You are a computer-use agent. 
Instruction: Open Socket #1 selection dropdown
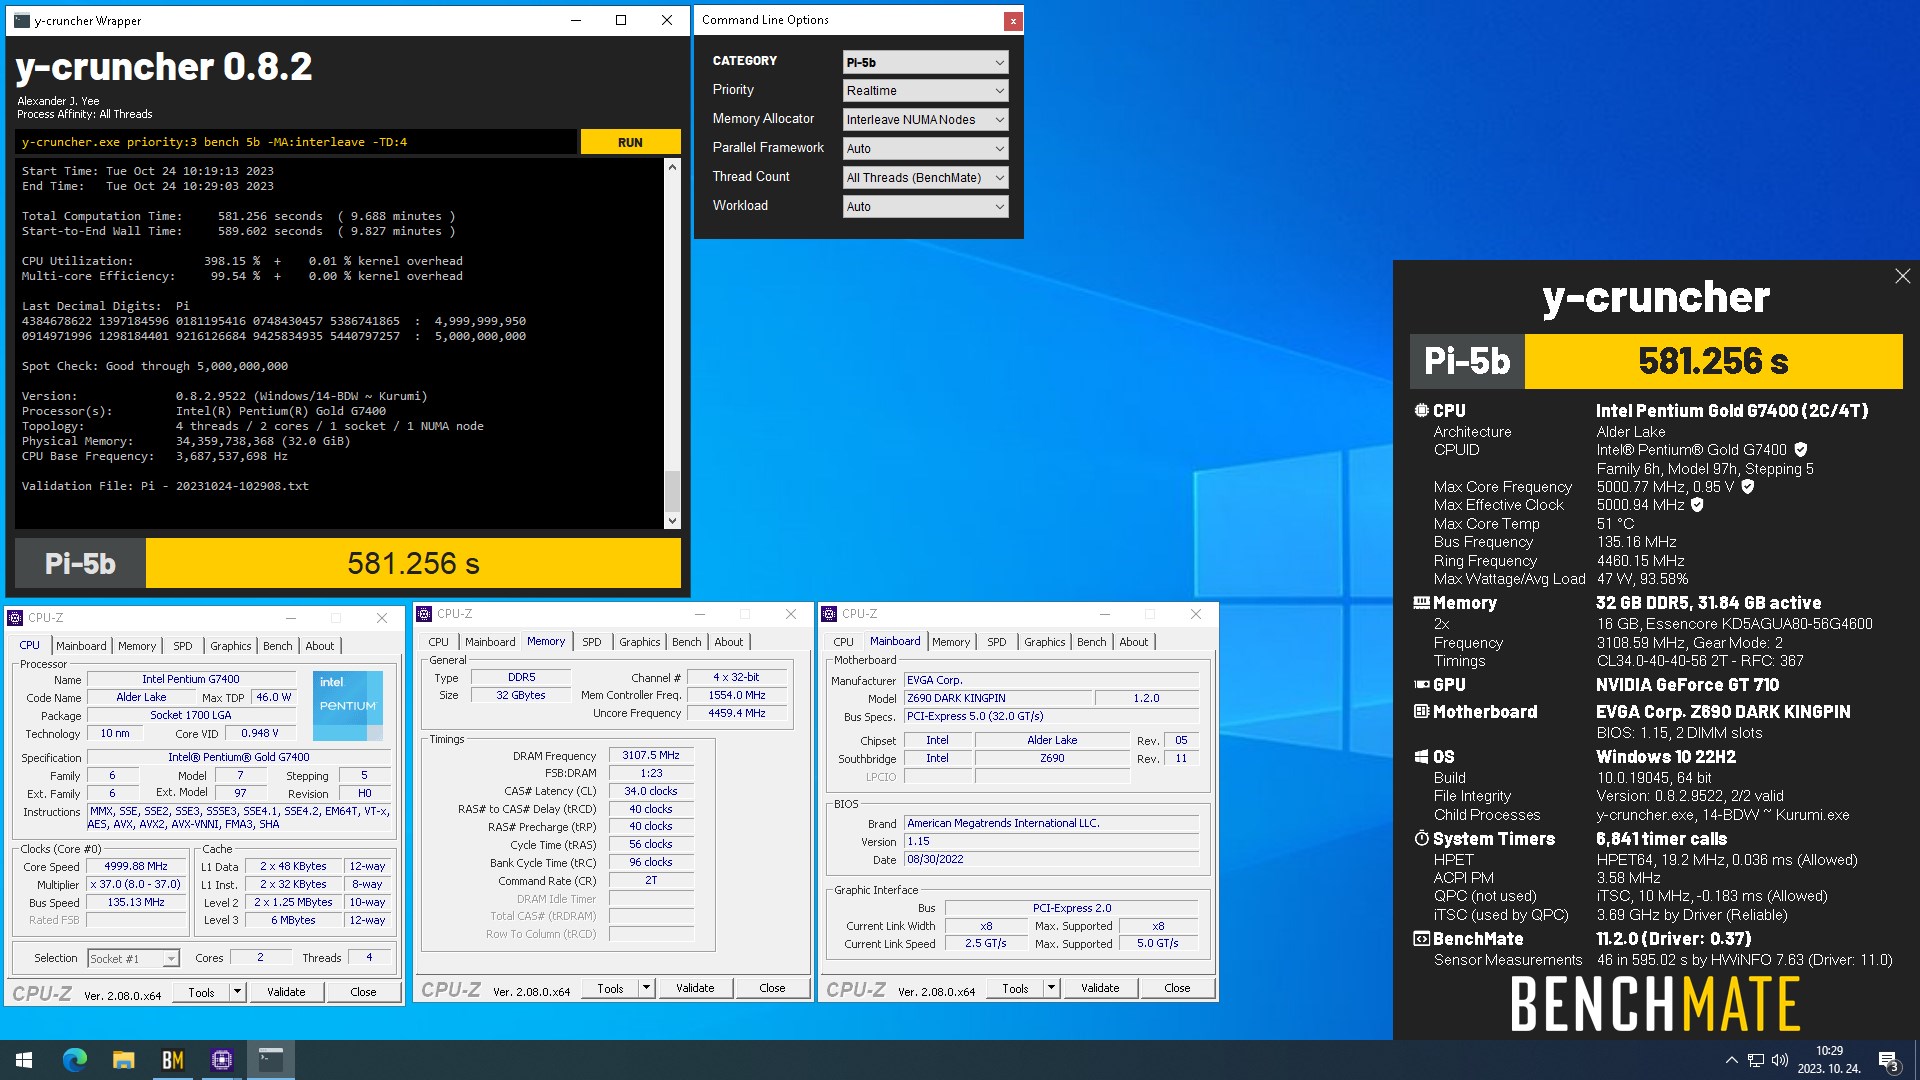point(134,958)
